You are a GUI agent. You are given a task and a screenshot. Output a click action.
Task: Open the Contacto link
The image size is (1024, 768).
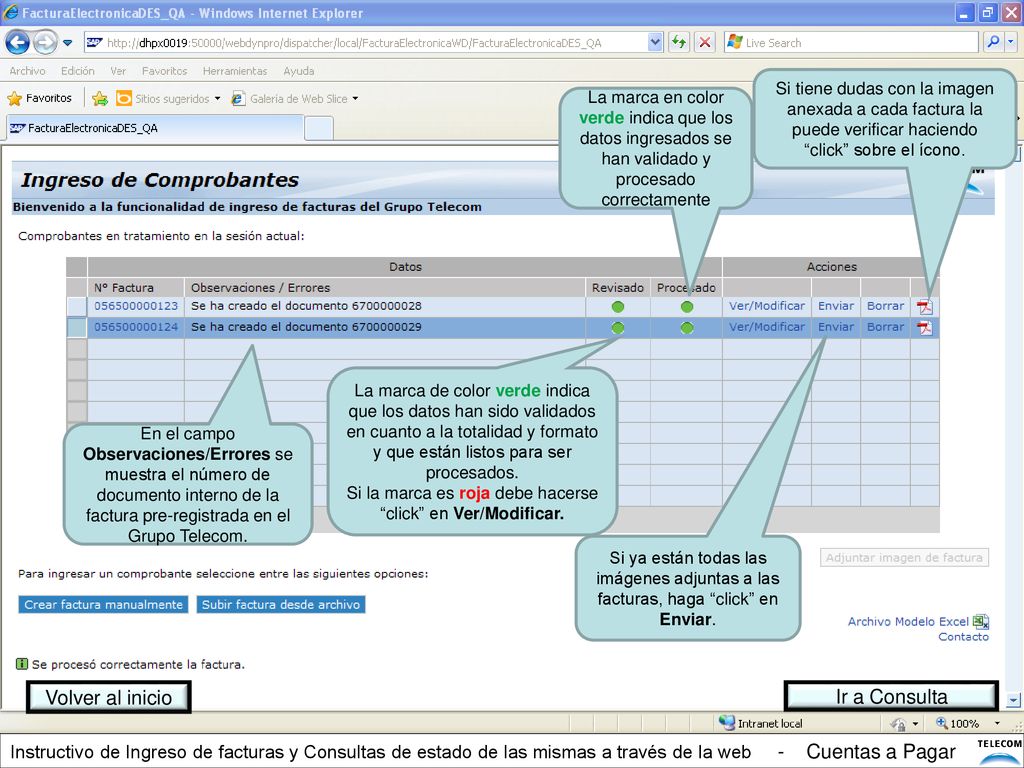[963, 637]
